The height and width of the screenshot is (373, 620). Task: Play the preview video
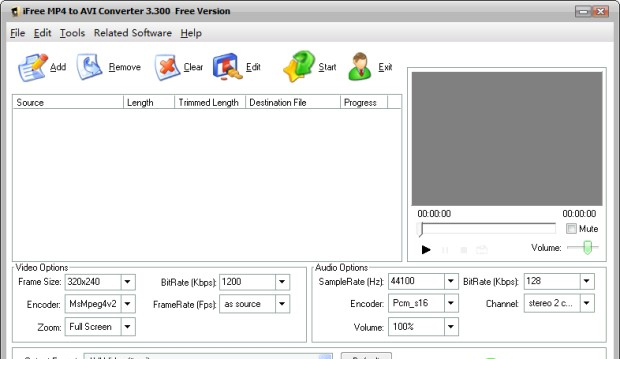coord(426,250)
